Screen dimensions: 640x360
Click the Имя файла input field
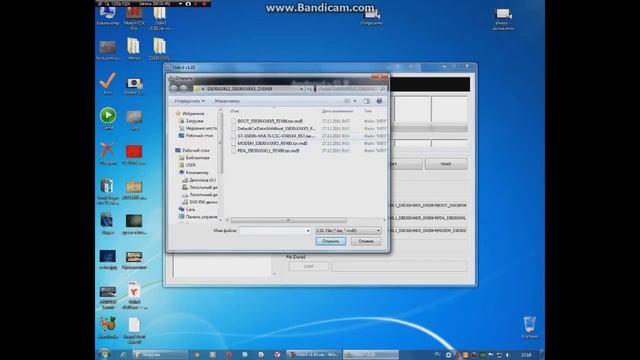click(x=272, y=231)
